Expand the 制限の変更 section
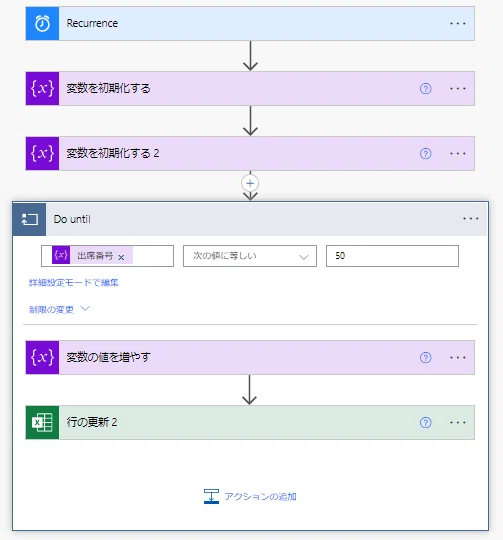 [59, 309]
